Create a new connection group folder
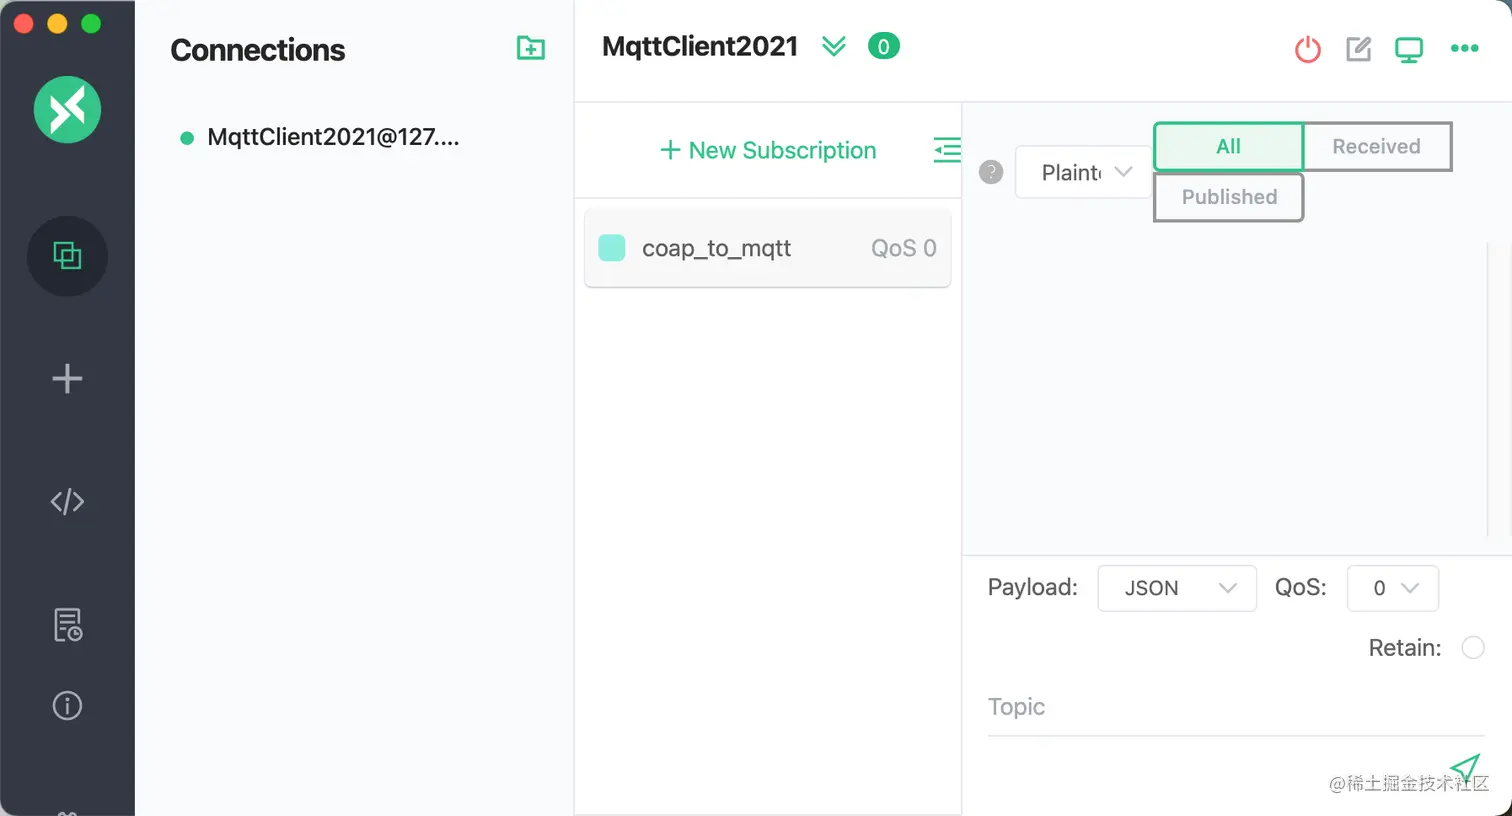 coord(530,48)
